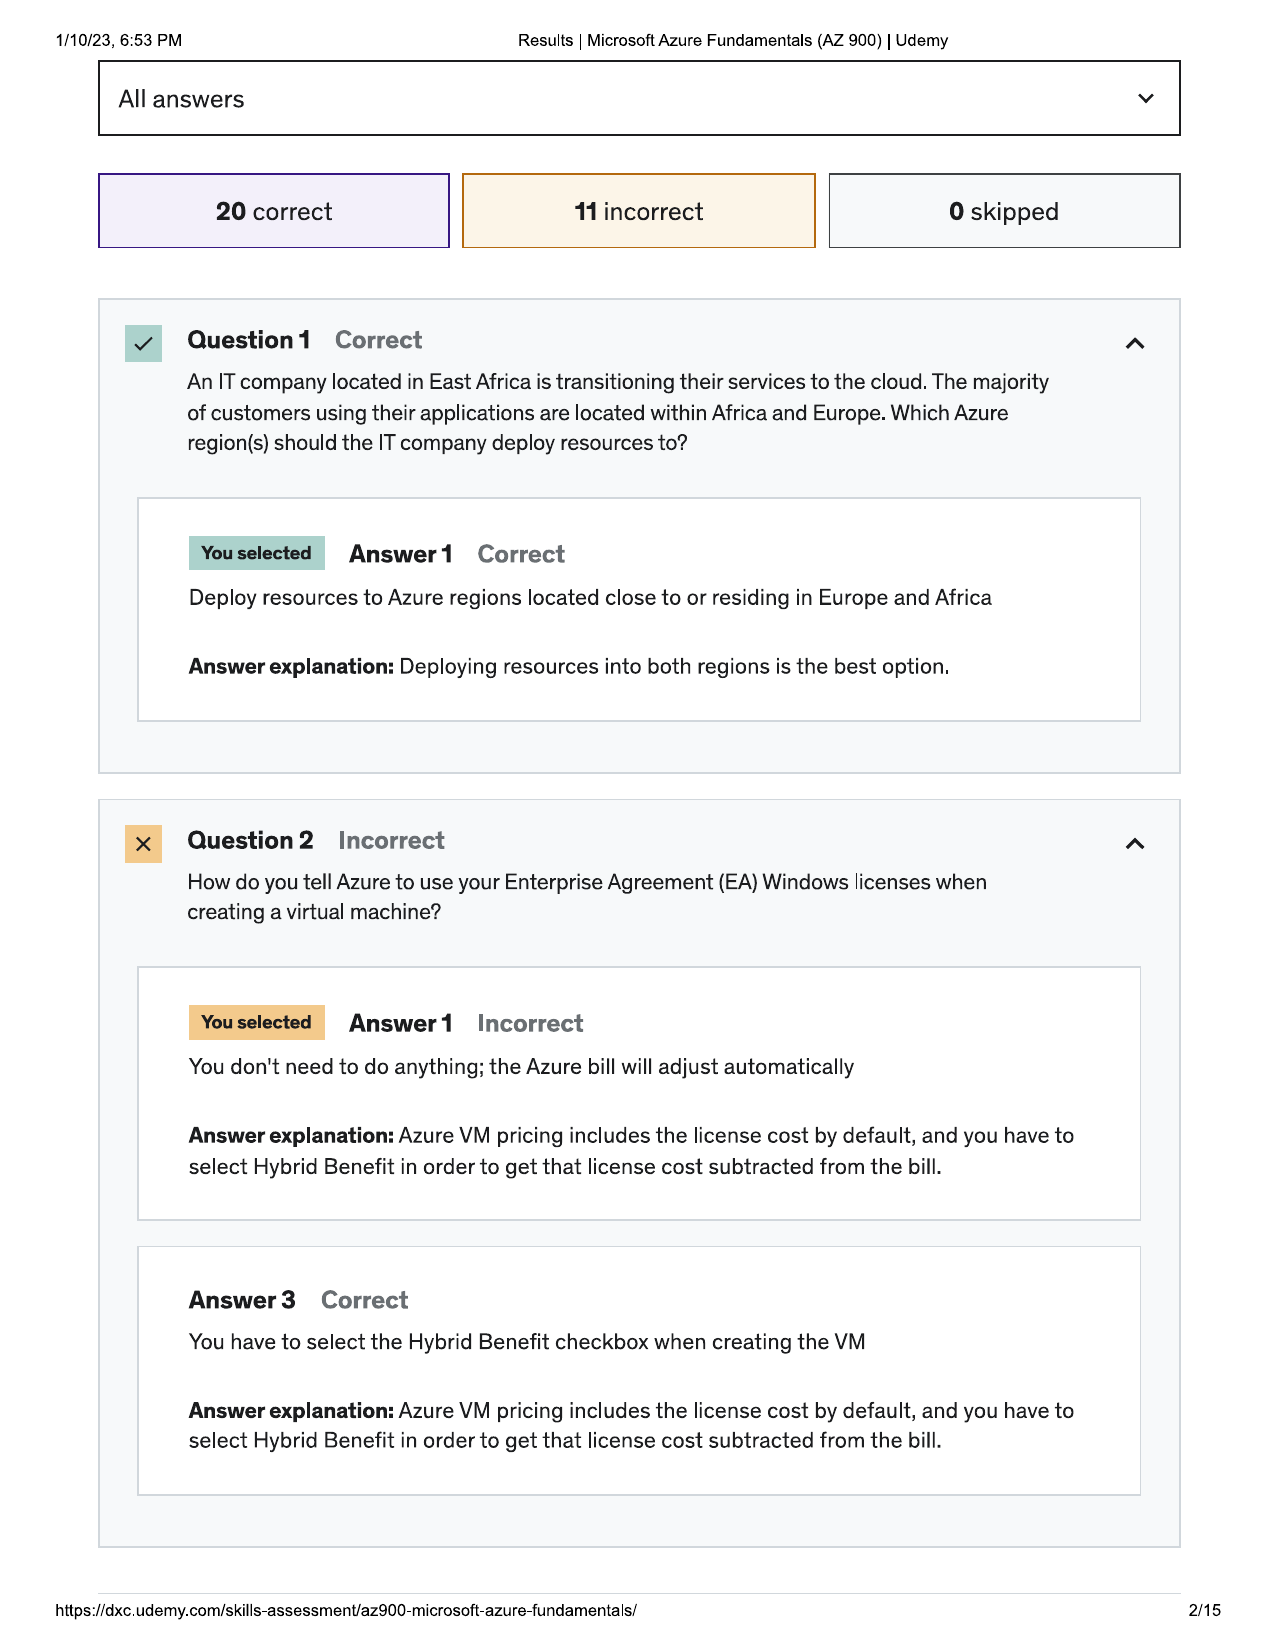Click the chevron arrow in All answers box
The image size is (1275, 1650).
pyautogui.click(x=1146, y=98)
